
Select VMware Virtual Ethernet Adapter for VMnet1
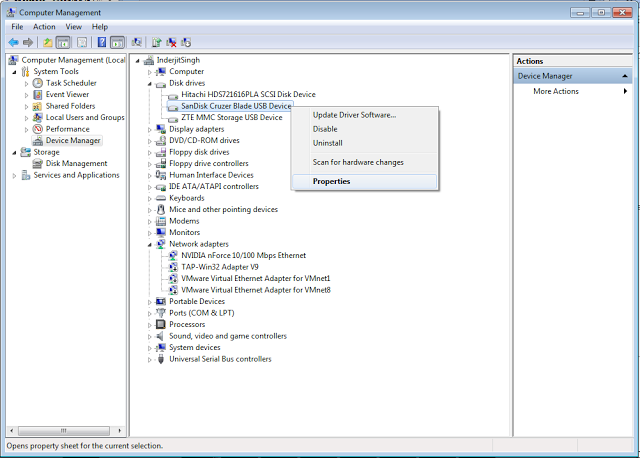[x=256, y=278]
